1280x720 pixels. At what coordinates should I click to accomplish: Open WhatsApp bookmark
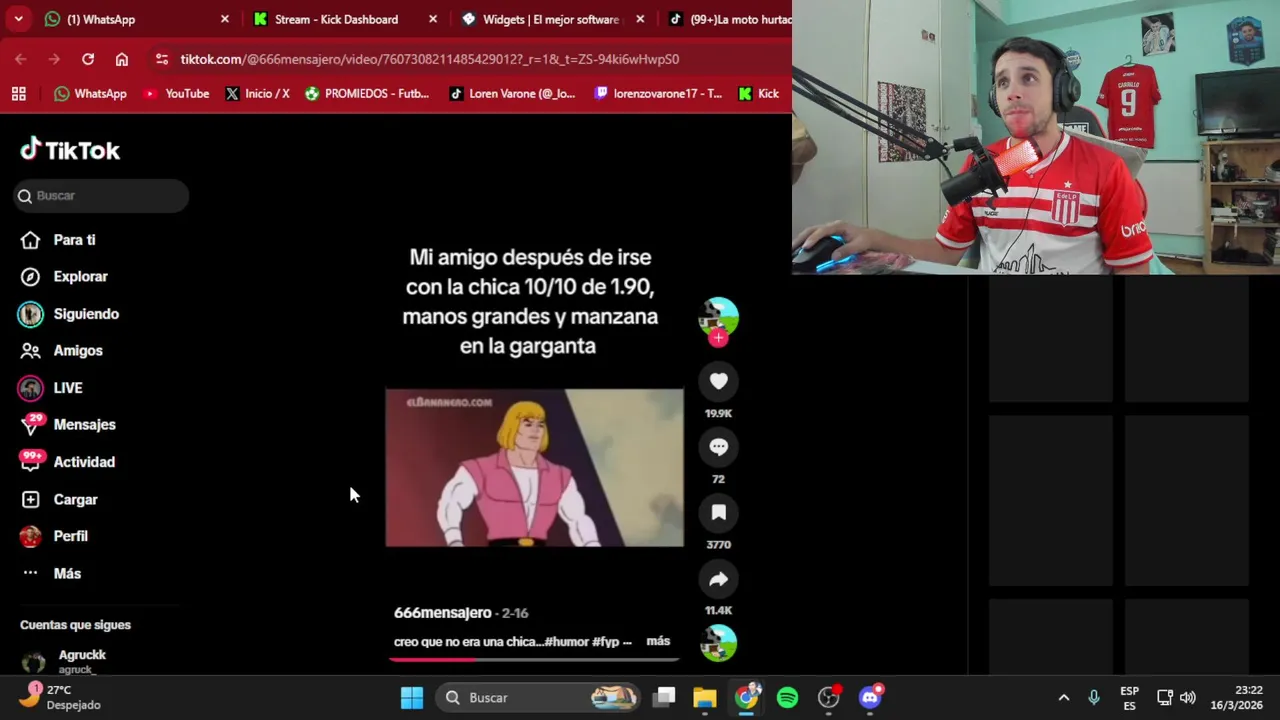coord(90,93)
